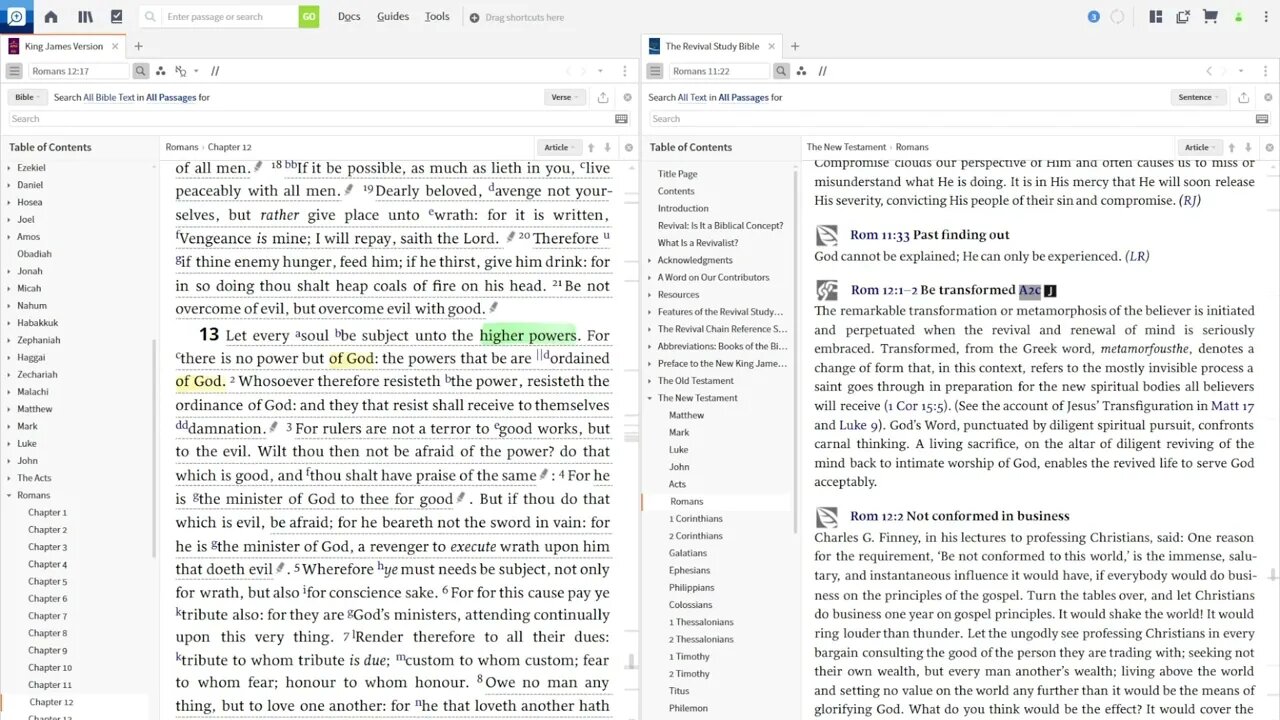Collapse The New Testament node

(650, 398)
